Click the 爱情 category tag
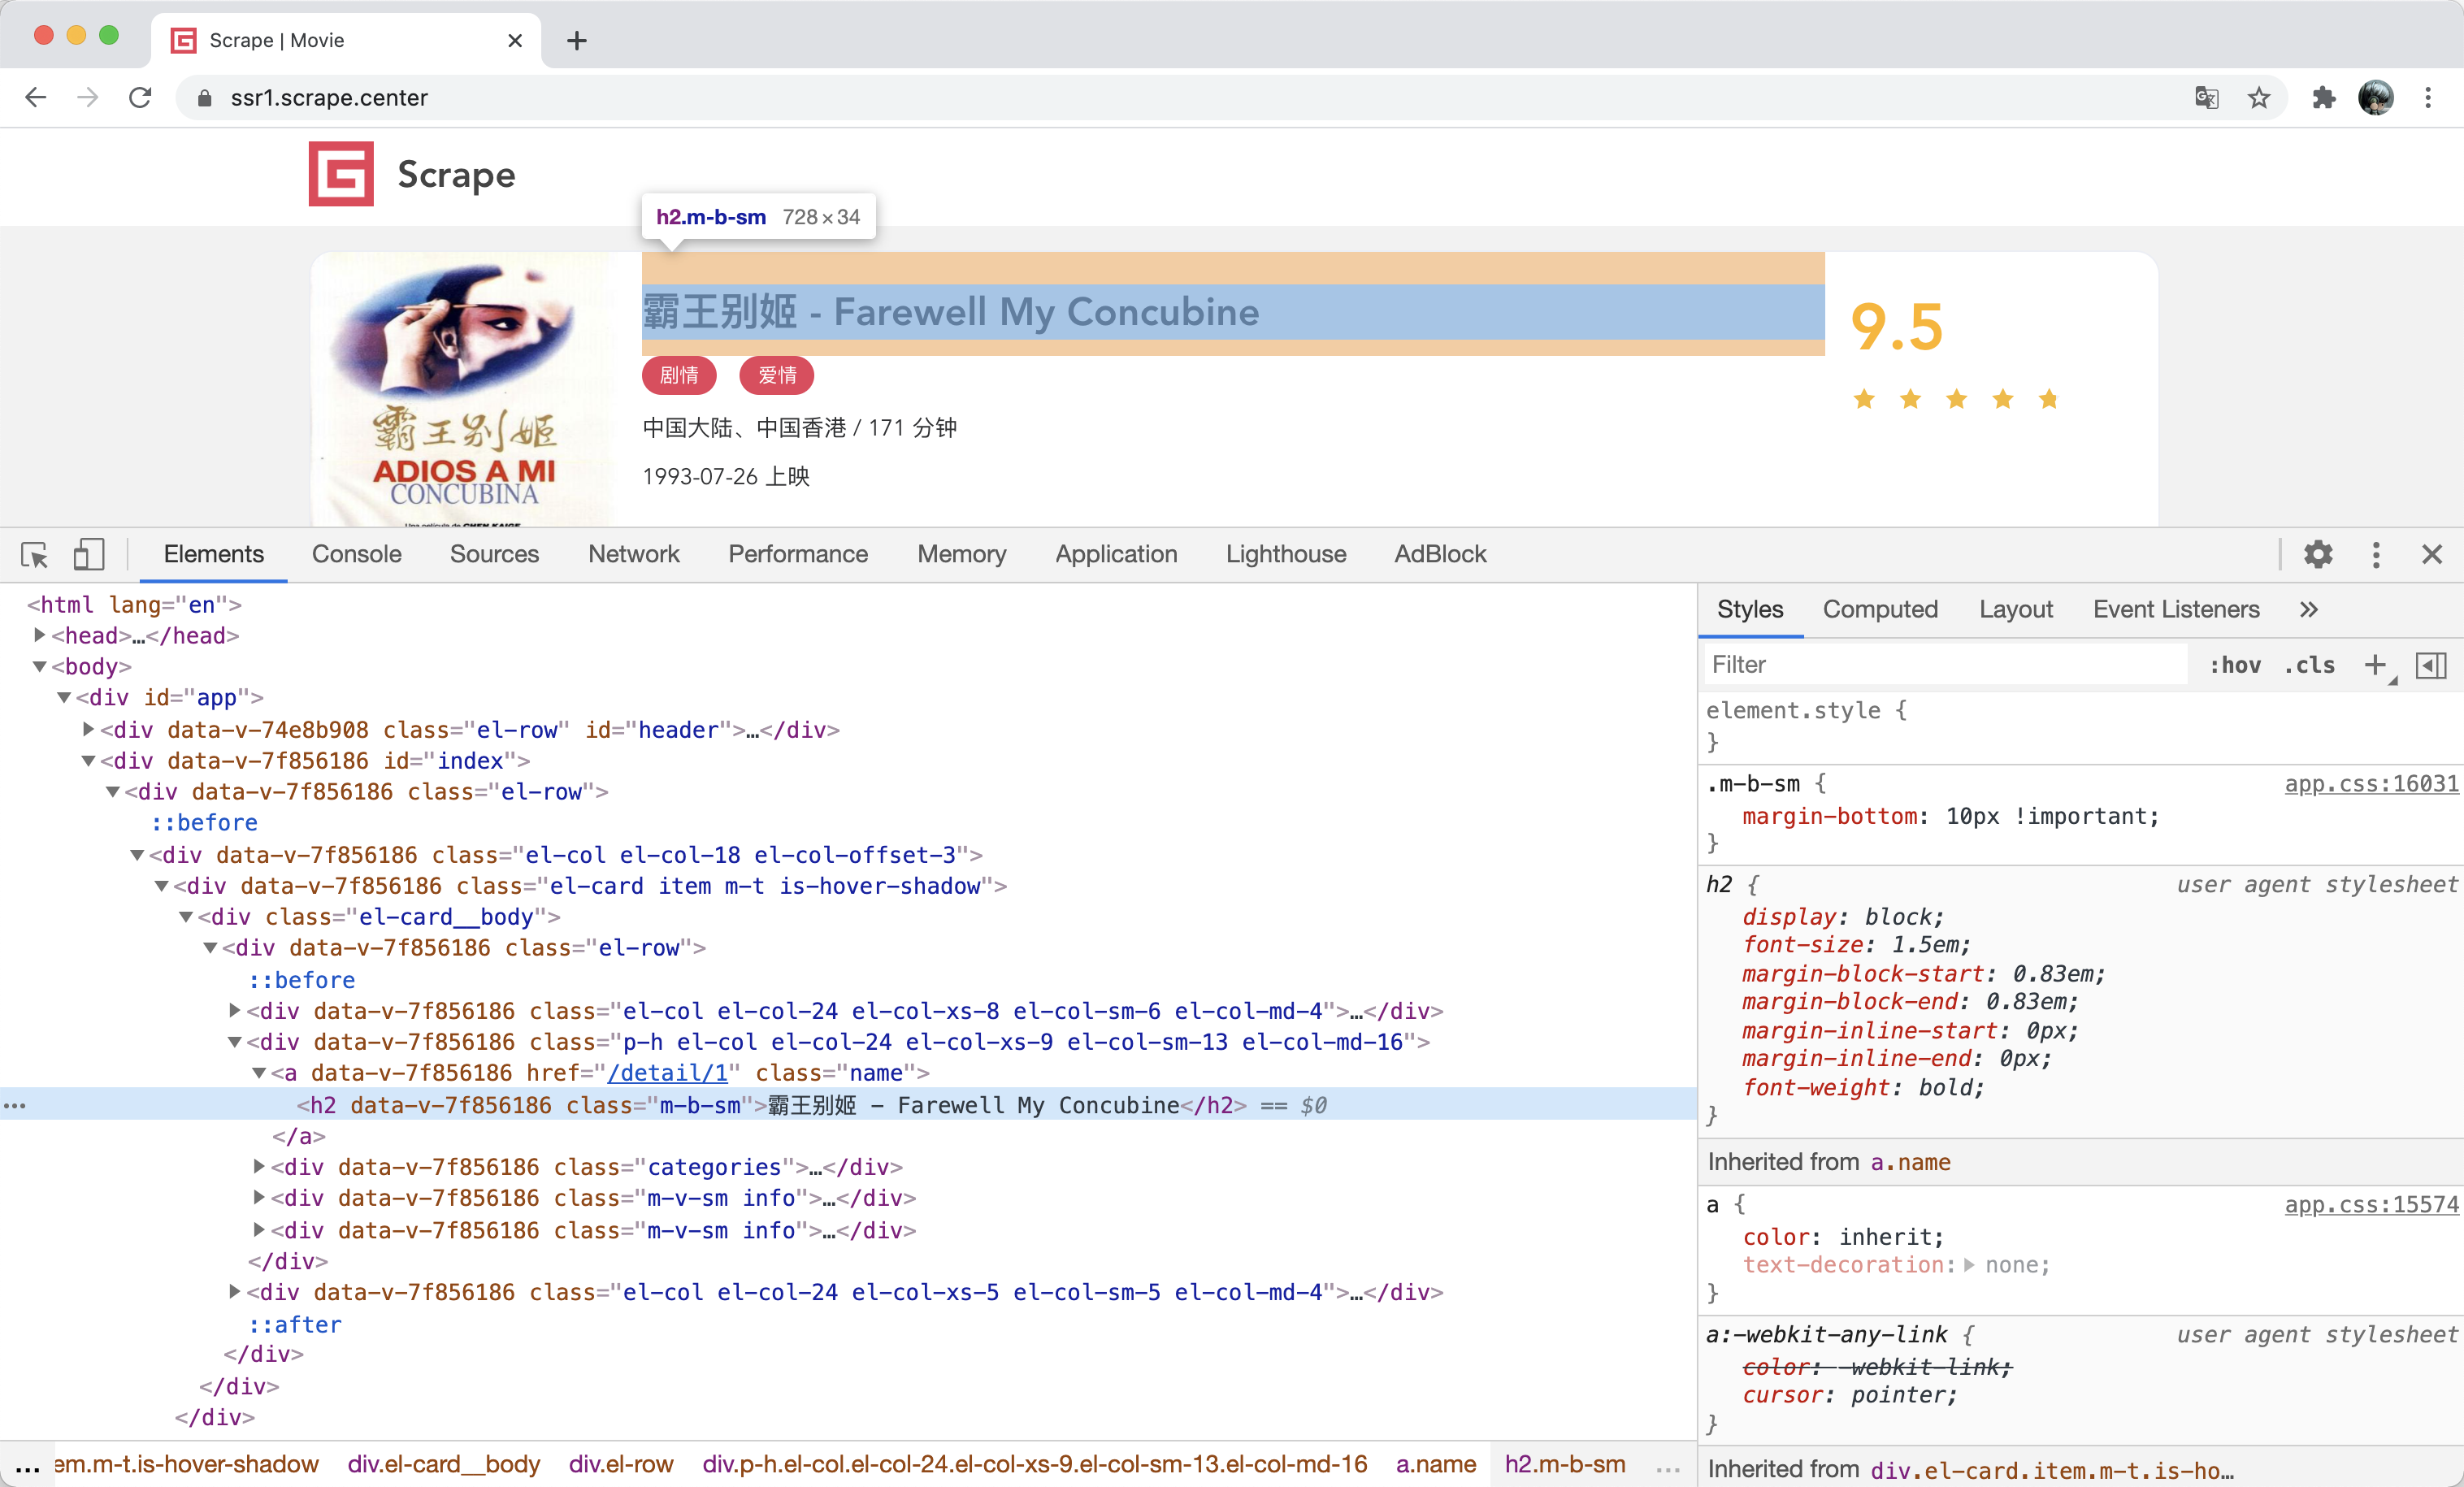The image size is (2464, 1487). (776, 375)
